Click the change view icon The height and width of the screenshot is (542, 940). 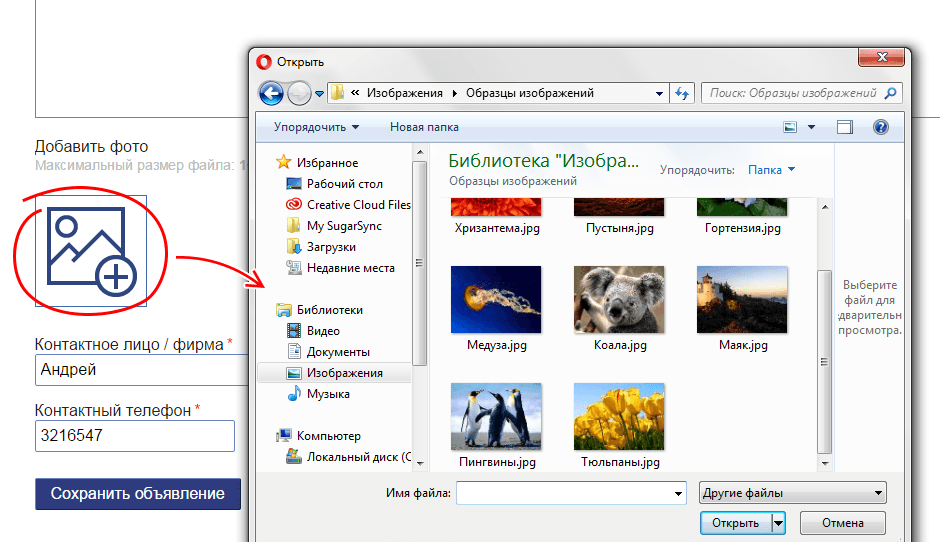pos(790,127)
